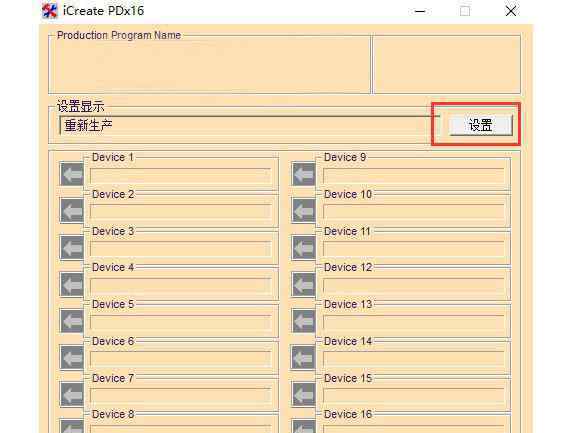Click the iCreate PDx16 app icon

[50, 11]
